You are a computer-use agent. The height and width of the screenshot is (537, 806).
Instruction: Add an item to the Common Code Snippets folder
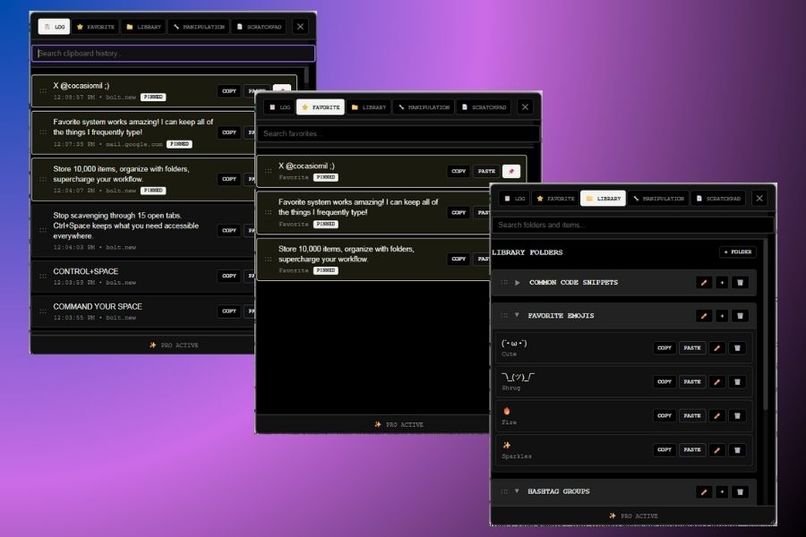722,282
